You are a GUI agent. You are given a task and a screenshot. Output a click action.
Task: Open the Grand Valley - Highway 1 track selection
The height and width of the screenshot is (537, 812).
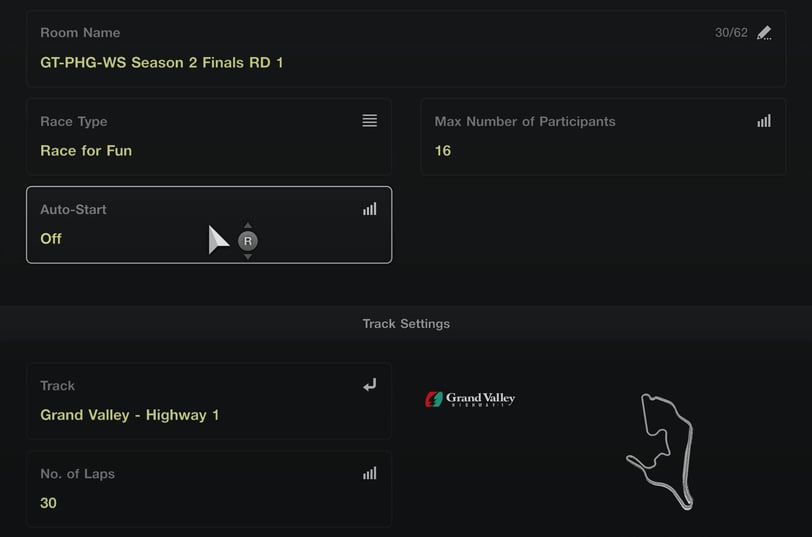(209, 401)
